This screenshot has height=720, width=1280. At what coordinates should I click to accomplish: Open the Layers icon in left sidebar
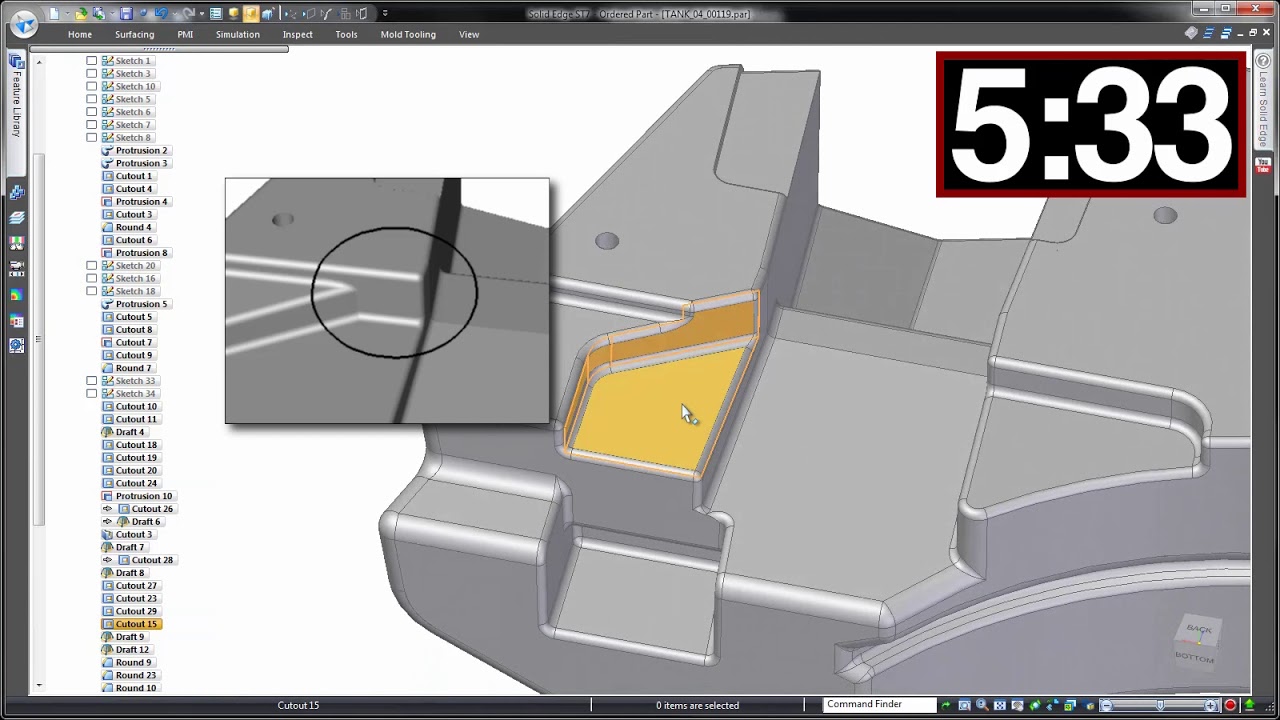(x=16, y=218)
